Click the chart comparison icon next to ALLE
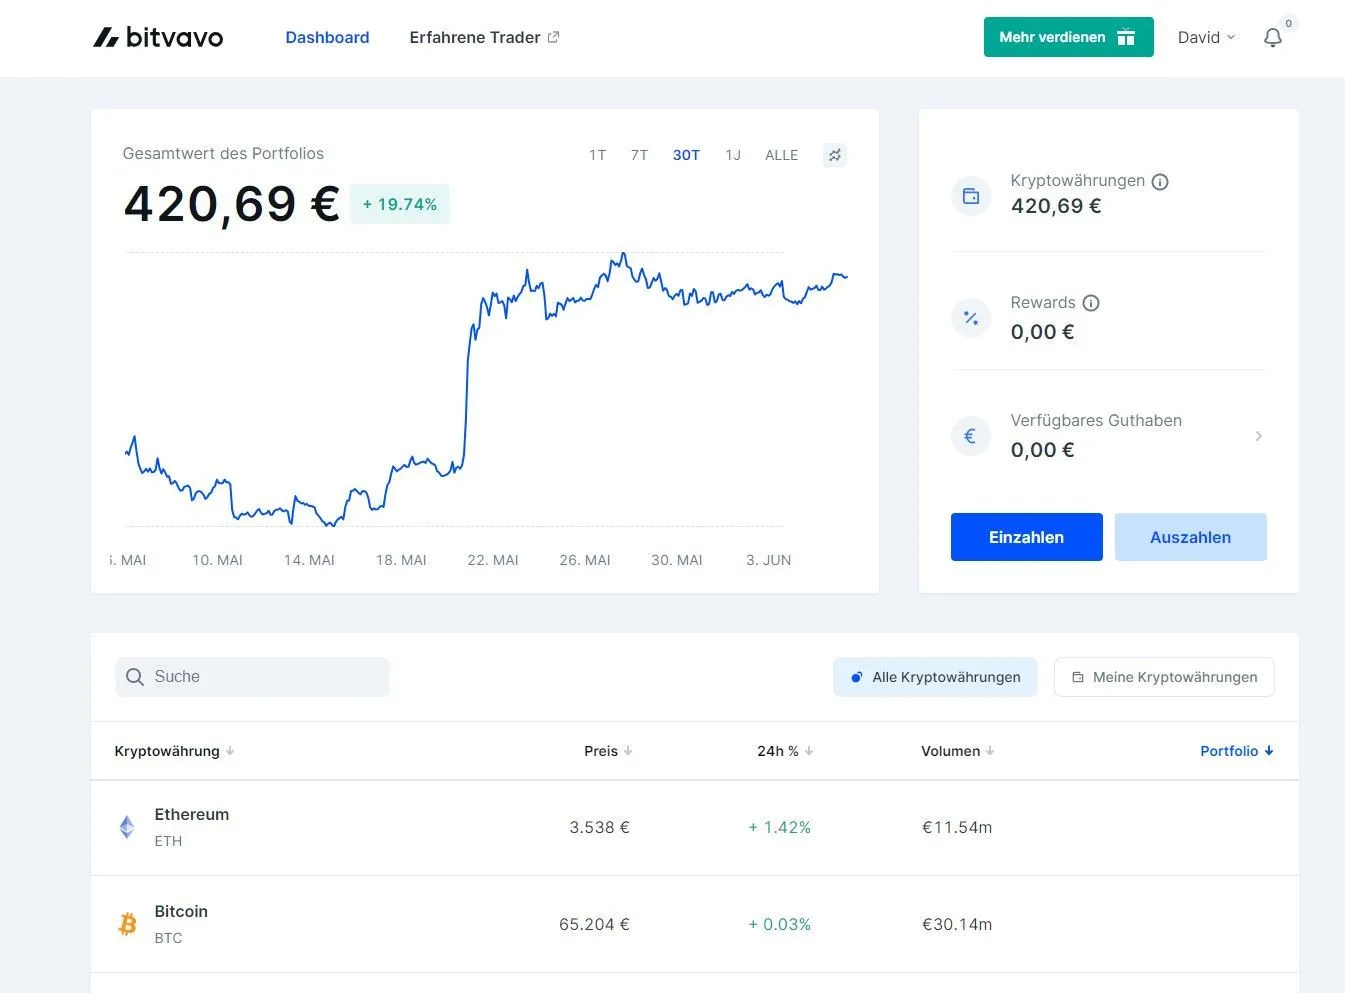Screen dimensions: 1345x993 pyautogui.click(x=835, y=155)
